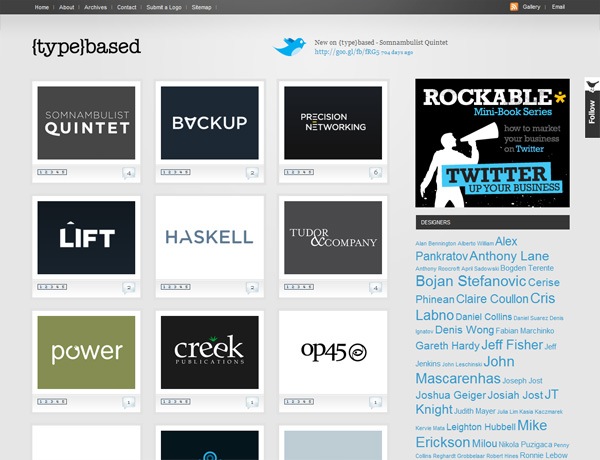Screen dimensions: 600x460
Task: Select designer Bojan Stefanovic
Action: [x=471, y=281]
